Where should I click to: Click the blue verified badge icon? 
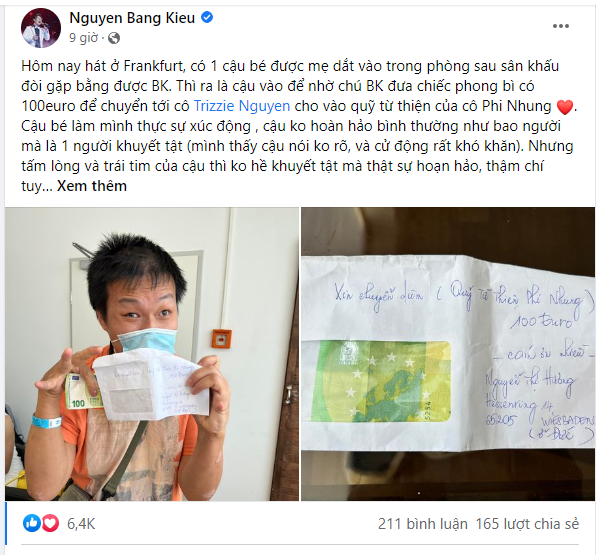(x=207, y=17)
